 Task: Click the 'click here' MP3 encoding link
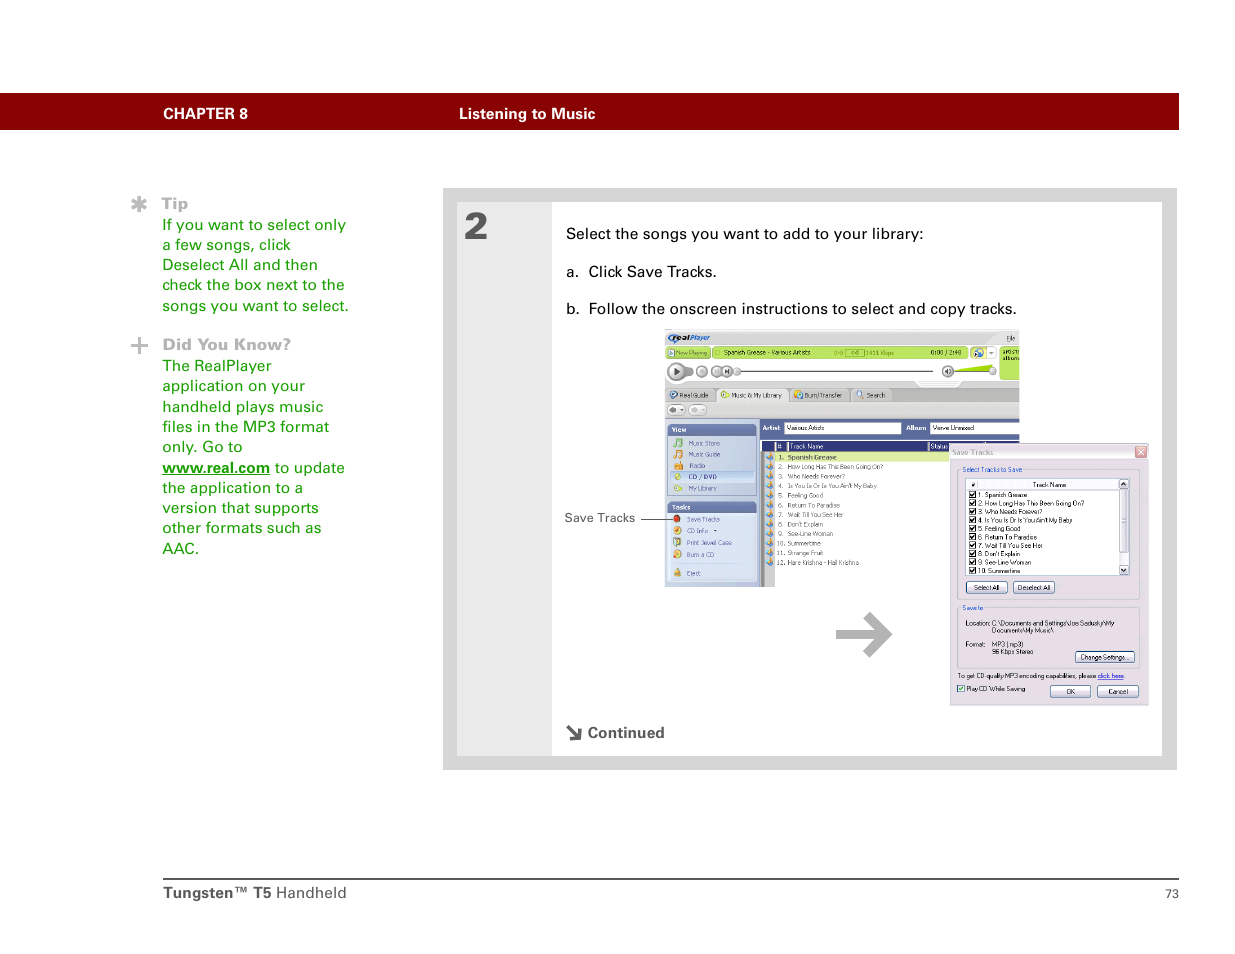pos(1111,676)
